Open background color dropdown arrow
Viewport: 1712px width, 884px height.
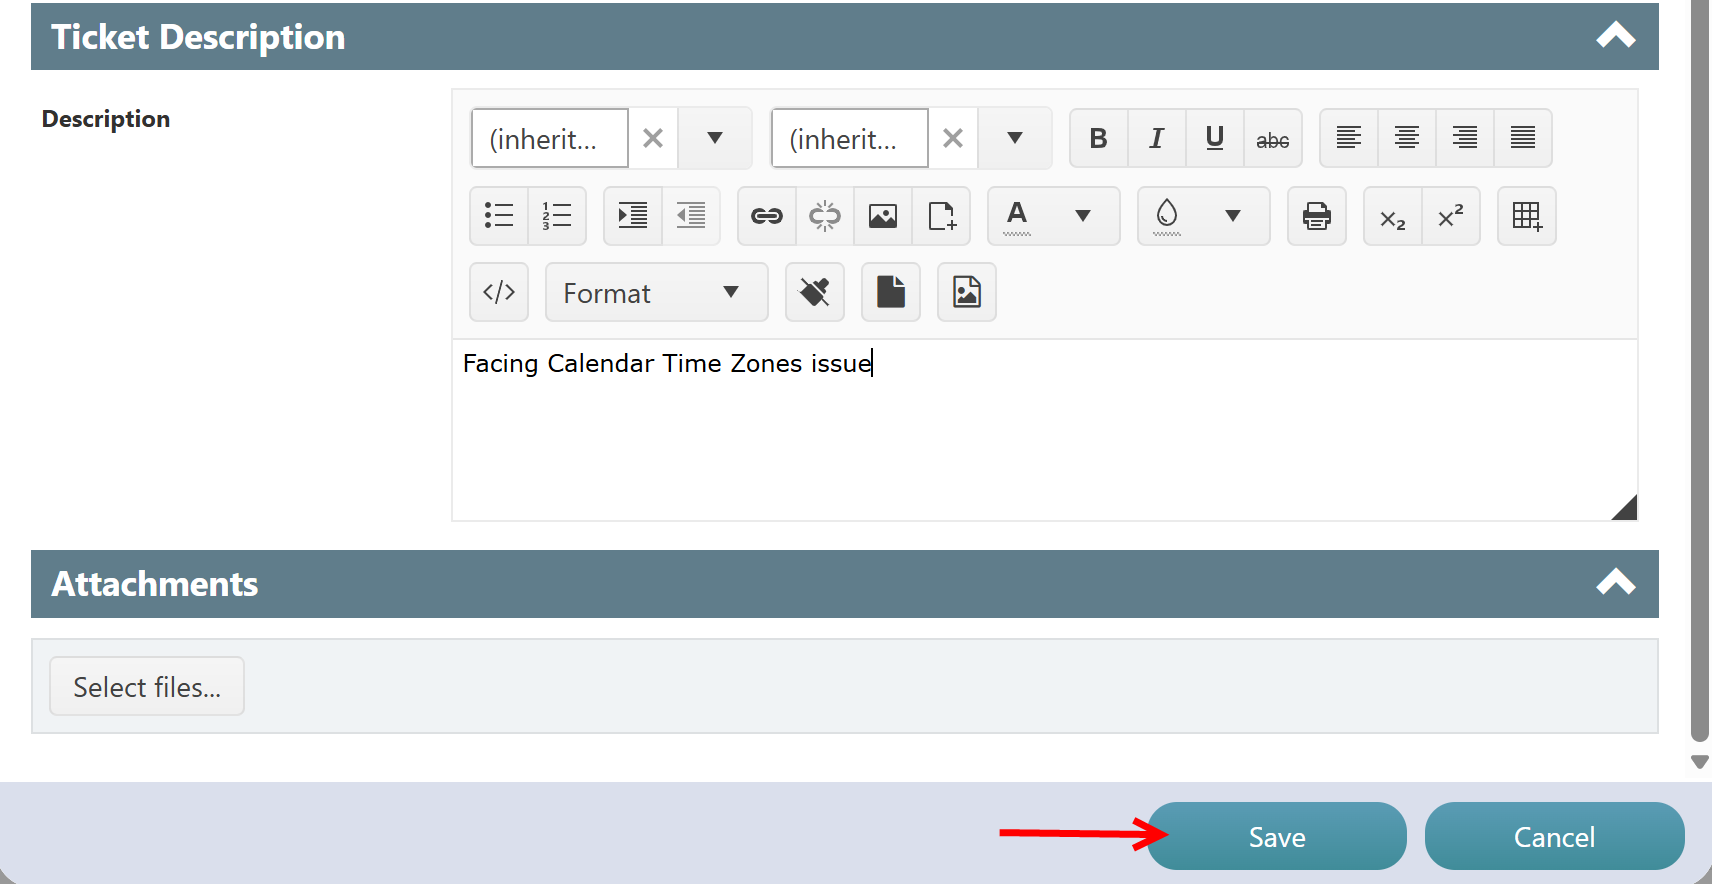(x=1232, y=216)
